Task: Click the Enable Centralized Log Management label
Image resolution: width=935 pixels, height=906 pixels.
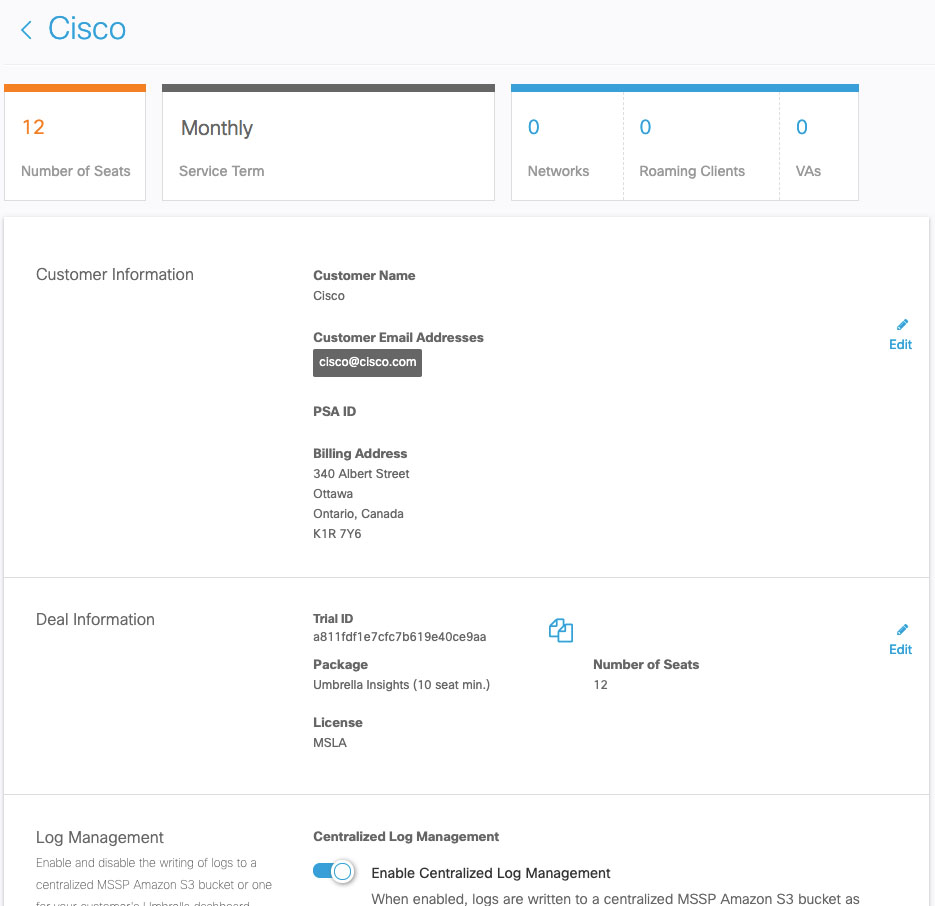Action: pos(491,873)
